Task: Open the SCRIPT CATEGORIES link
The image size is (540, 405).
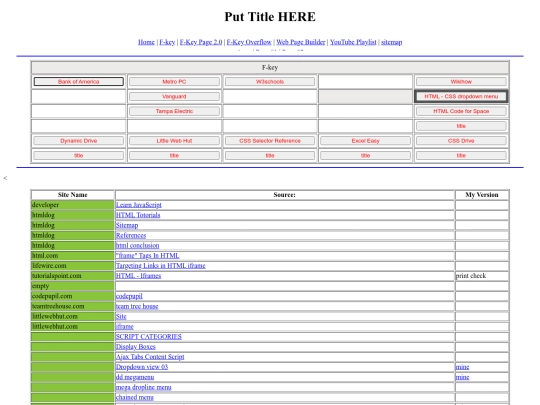Action: coord(148,336)
